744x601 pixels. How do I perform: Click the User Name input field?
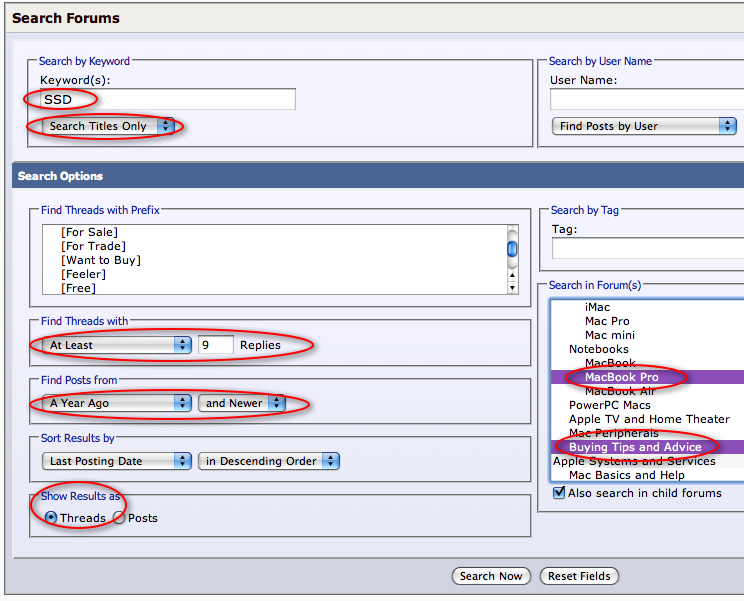tap(647, 99)
